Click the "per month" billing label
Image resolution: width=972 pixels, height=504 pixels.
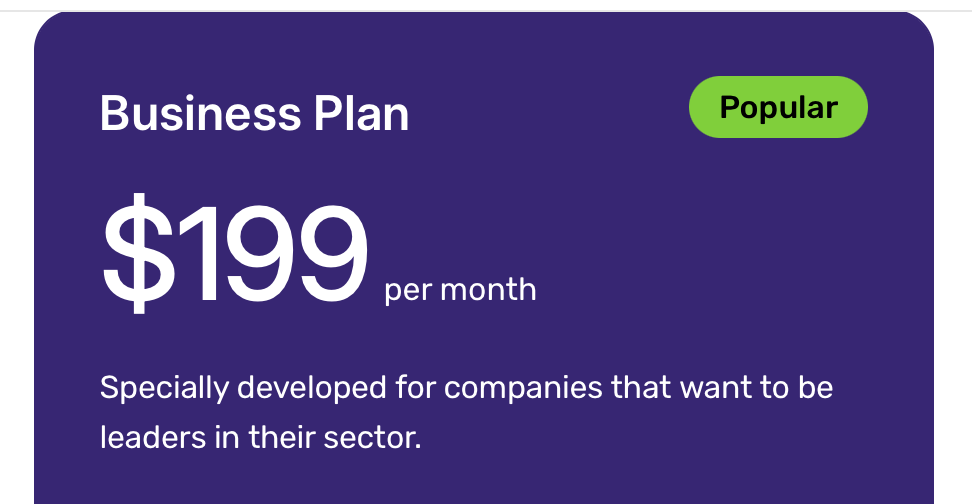[460, 290]
